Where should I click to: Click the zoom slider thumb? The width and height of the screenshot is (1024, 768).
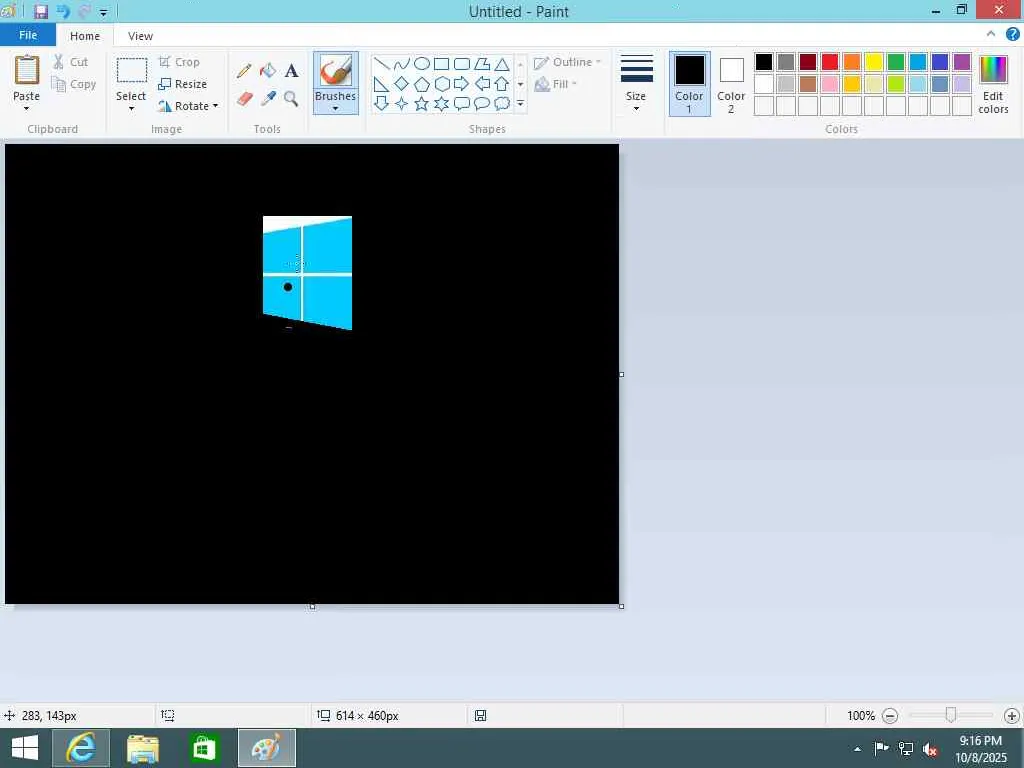click(x=951, y=715)
